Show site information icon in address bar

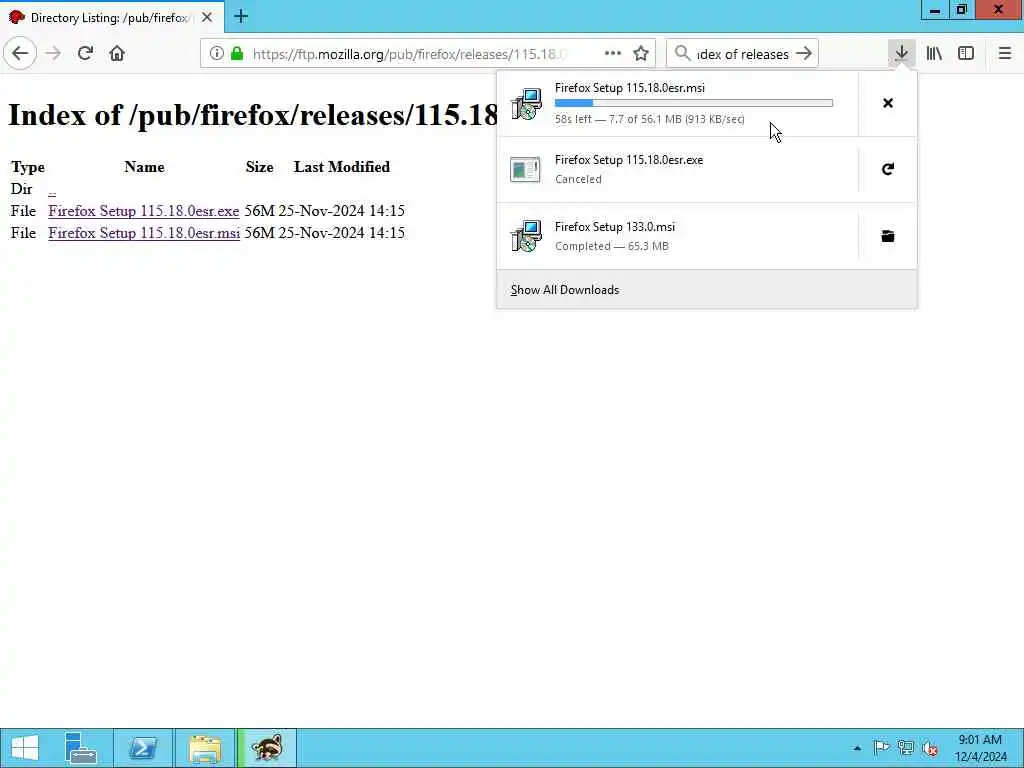pos(217,54)
